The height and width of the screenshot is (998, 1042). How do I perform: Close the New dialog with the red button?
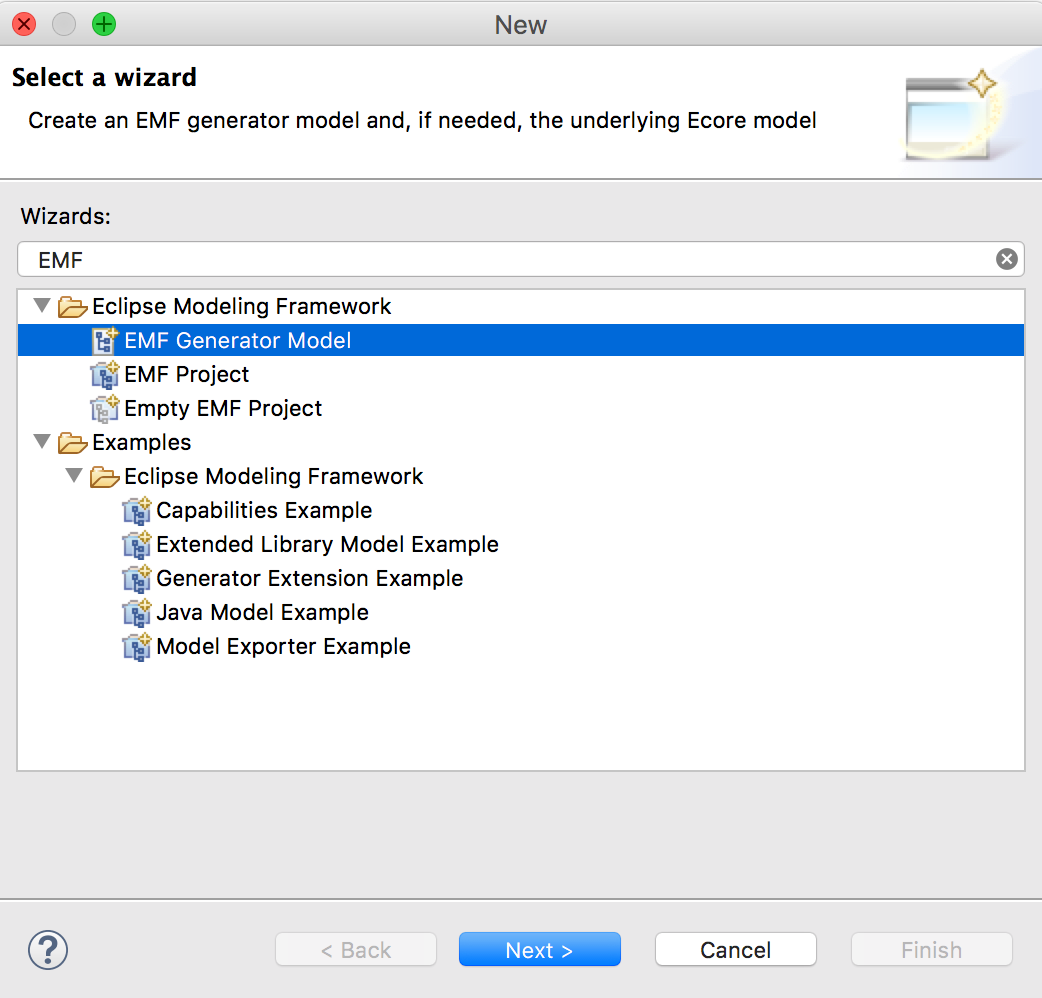click(x=25, y=25)
